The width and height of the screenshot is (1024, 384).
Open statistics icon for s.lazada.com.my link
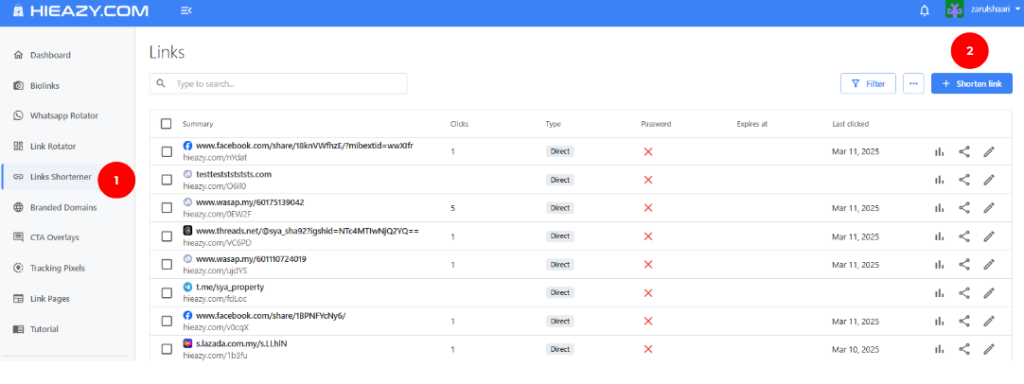point(939,349)
